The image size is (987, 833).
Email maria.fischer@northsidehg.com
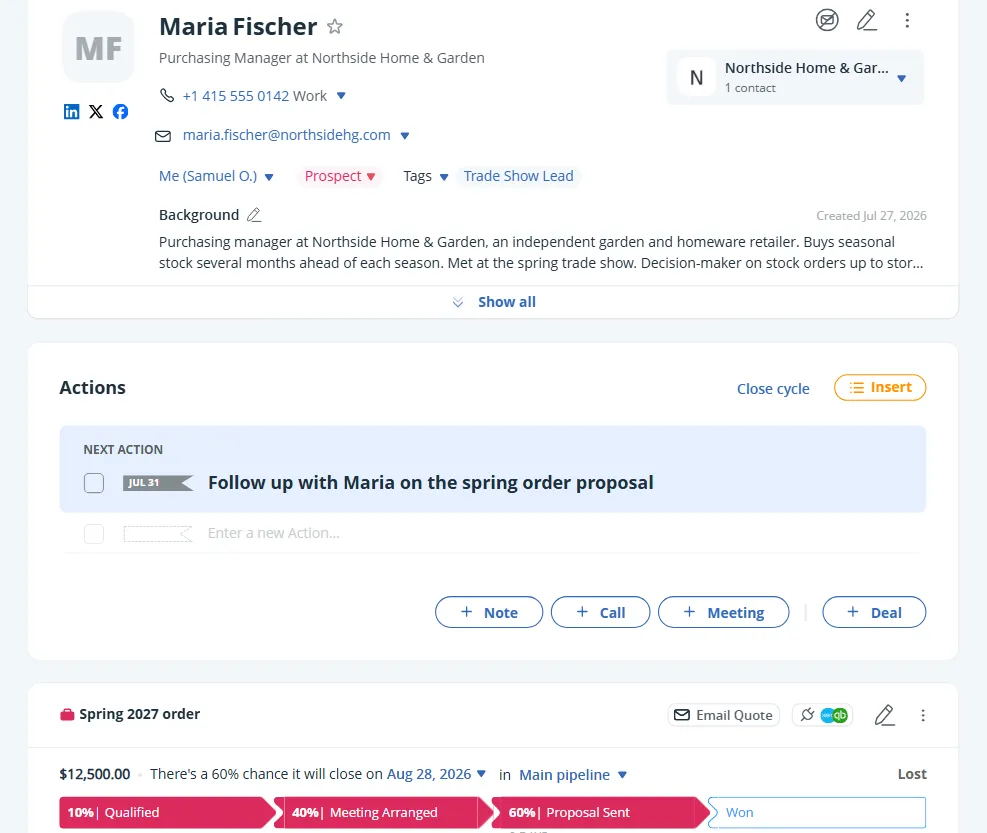[x=286, y=135]
